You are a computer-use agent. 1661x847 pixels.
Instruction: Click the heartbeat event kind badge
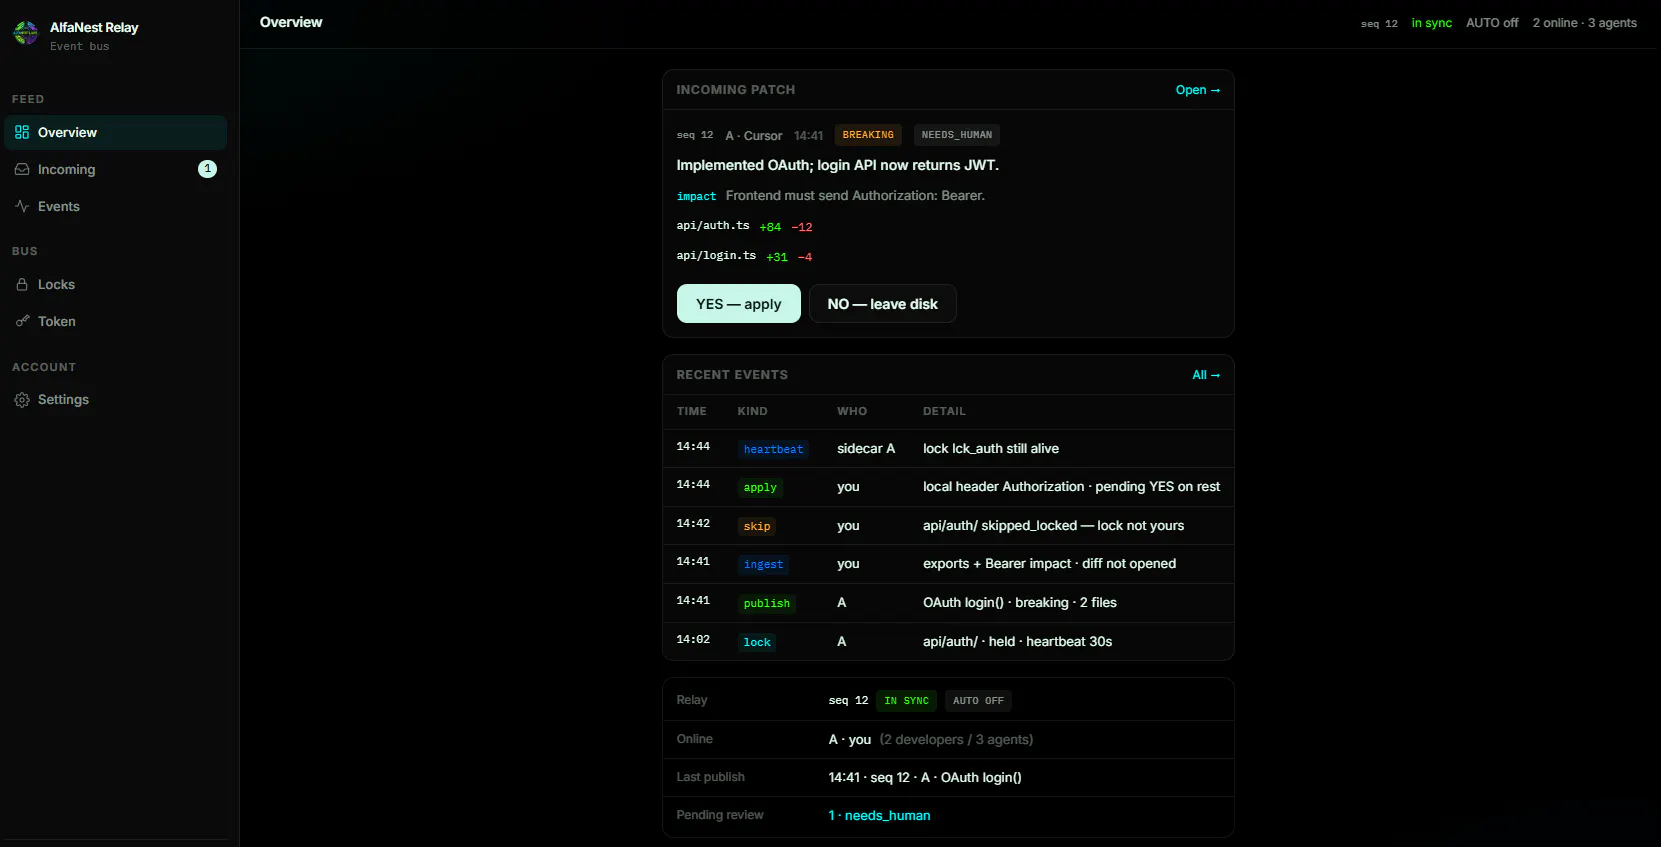[773, 449]
